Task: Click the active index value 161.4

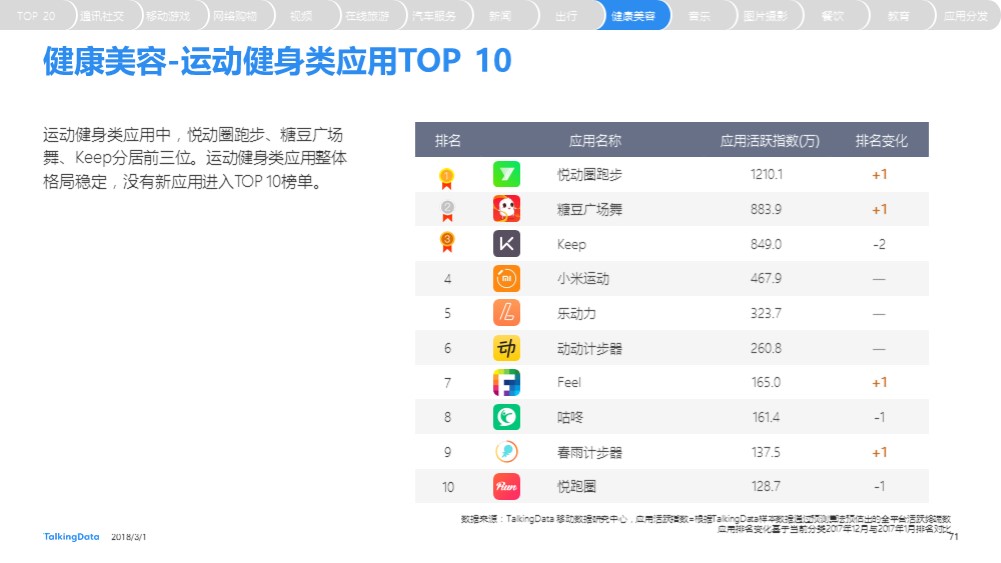Action: [x=766, y=417]
